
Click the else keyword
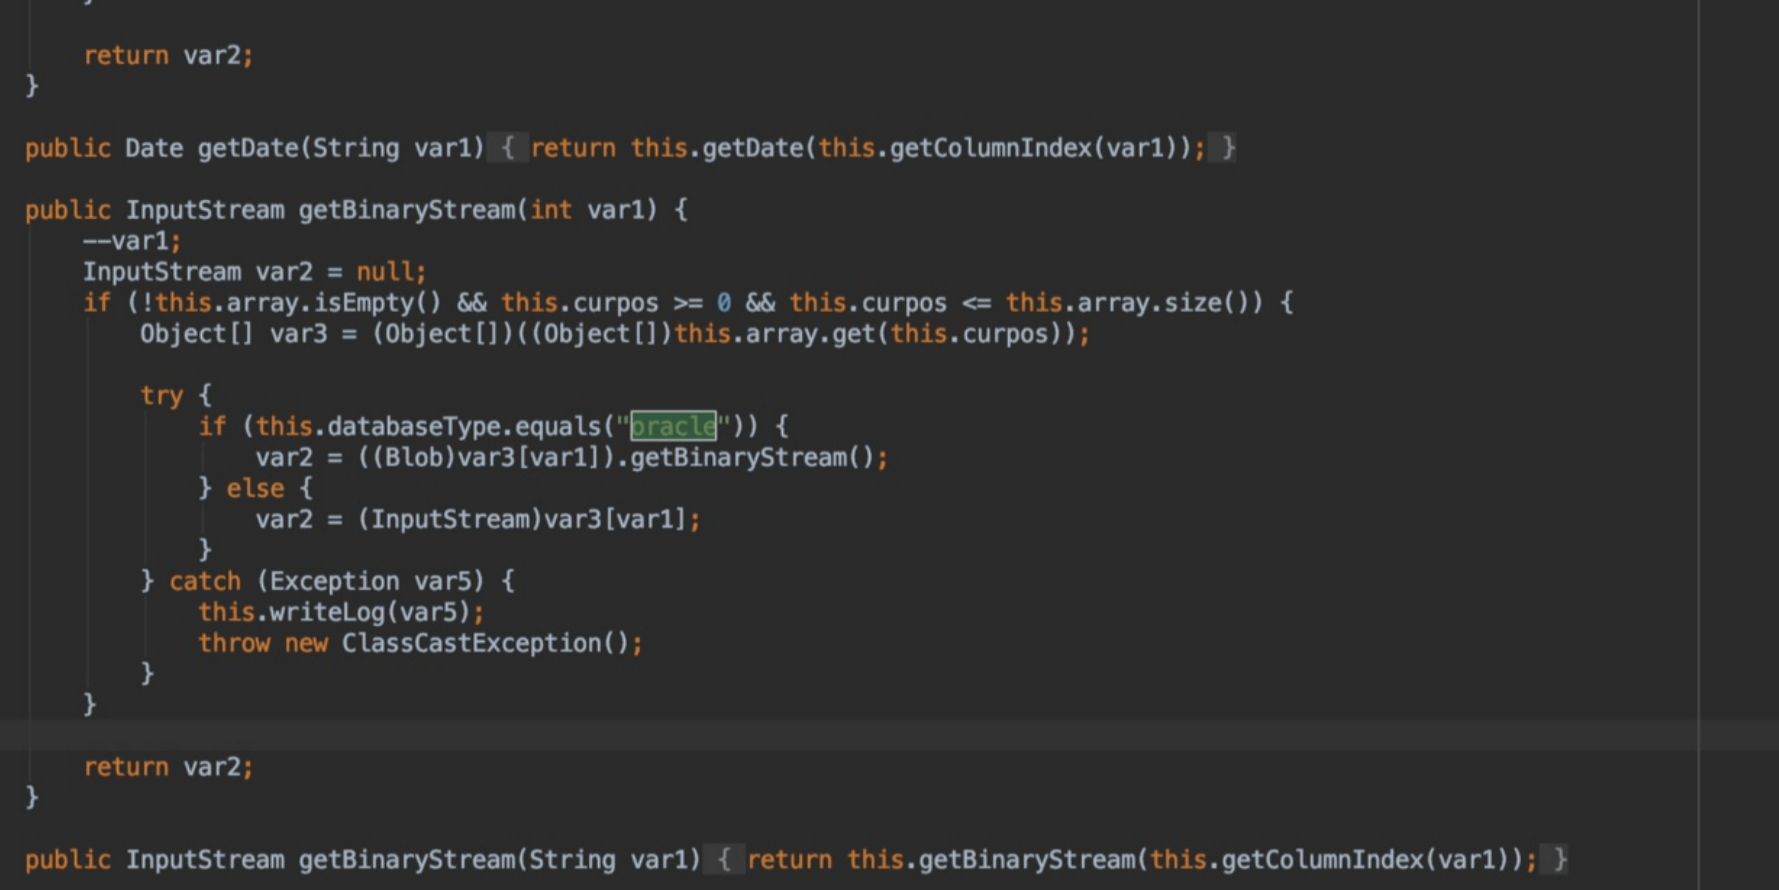(x=255, y=489)
